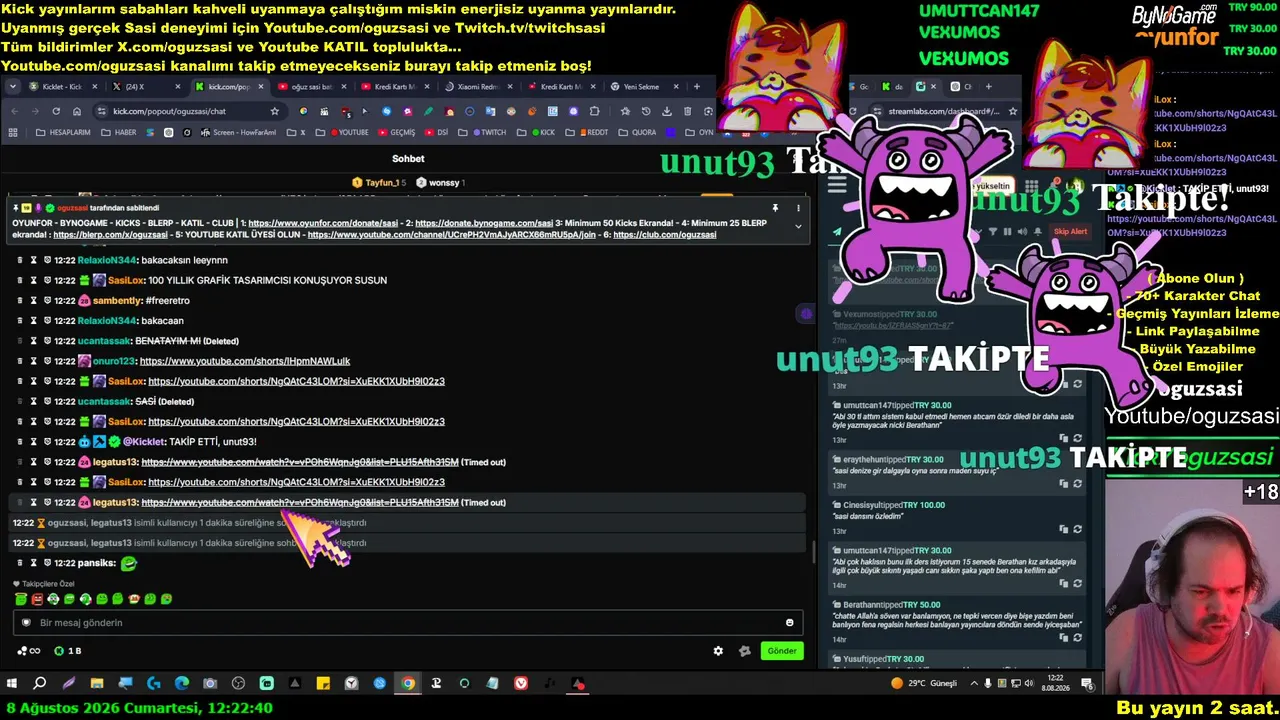Bookmark this page with the star icon
The image size is (1280, 720).
(275, 111)
